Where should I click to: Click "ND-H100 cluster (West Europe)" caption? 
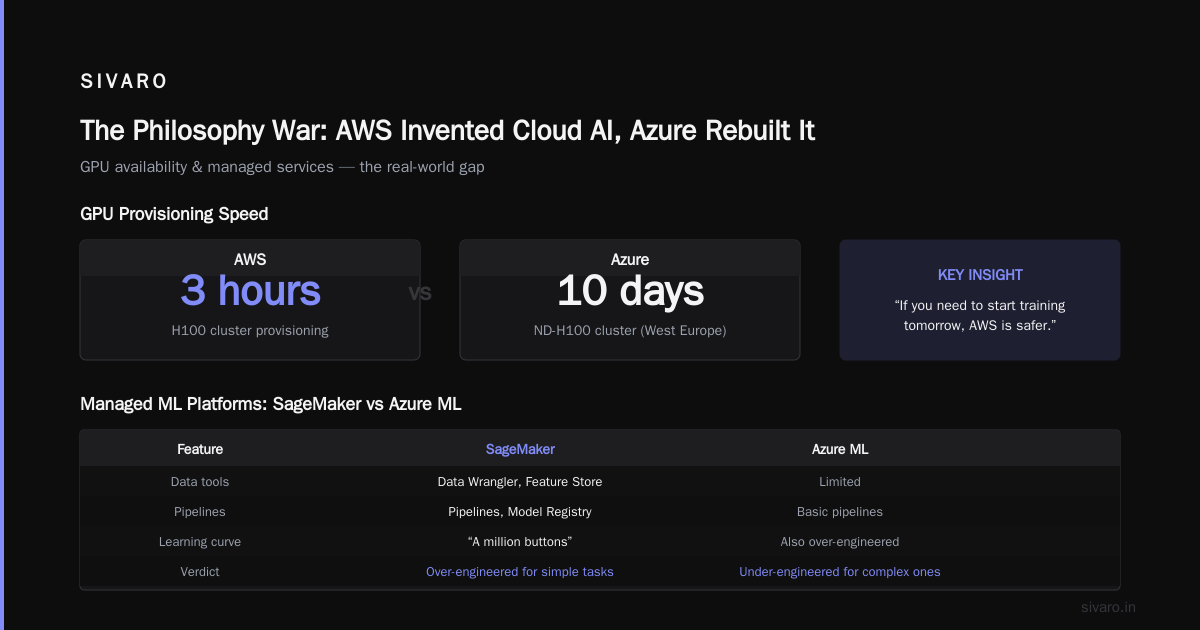click(x=630, y=330)
